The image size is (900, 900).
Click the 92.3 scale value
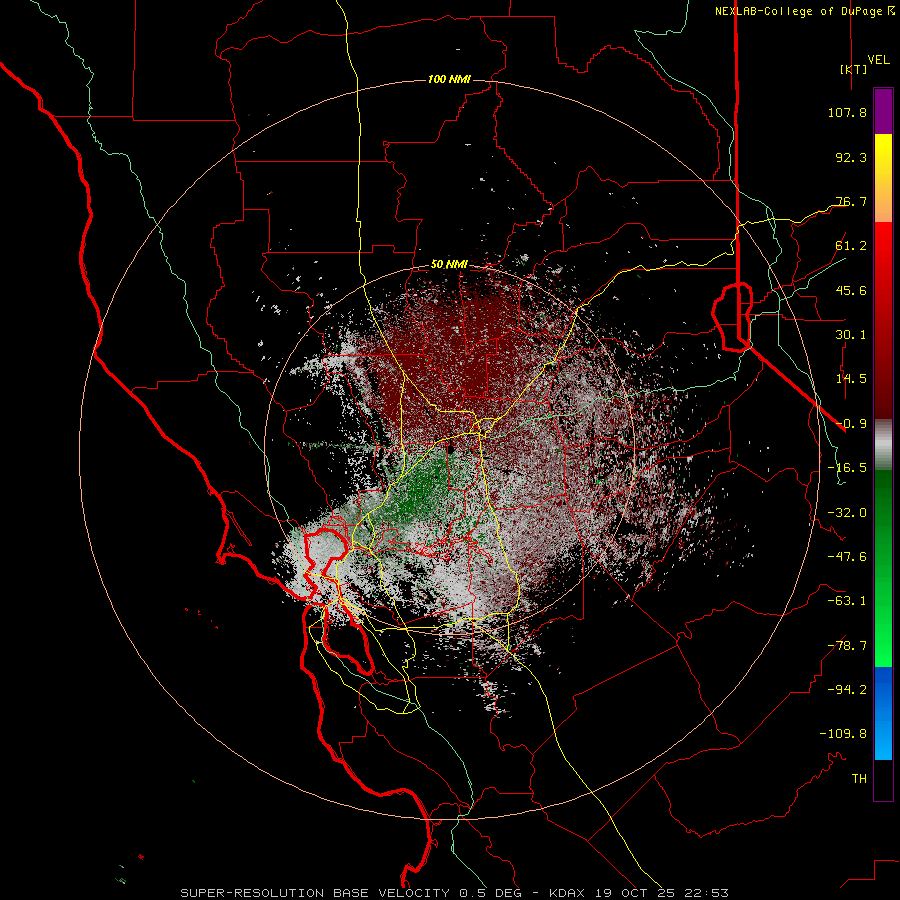coord(851,157)
